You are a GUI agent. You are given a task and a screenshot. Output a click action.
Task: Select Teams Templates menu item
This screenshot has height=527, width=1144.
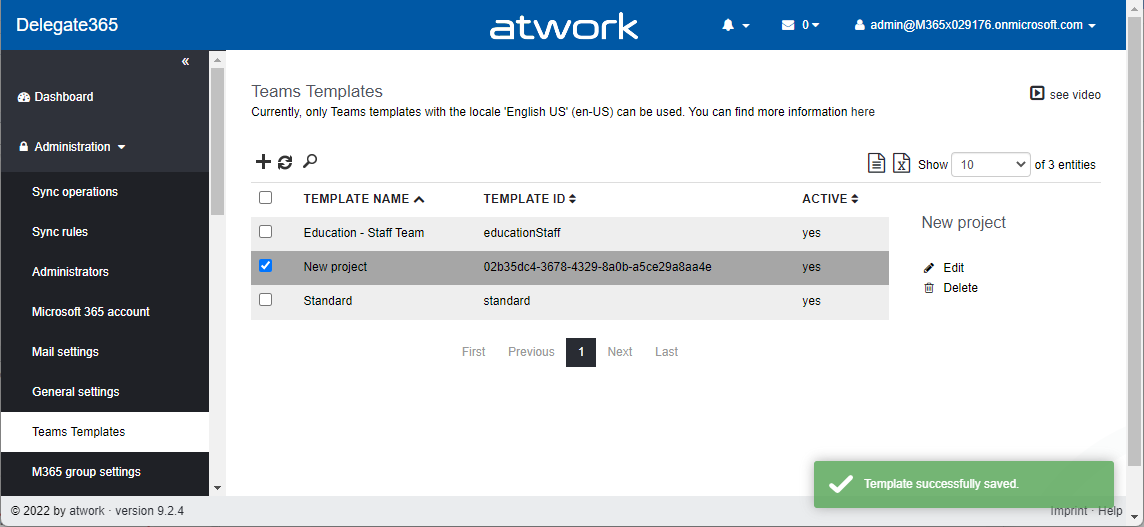[105, 431]
